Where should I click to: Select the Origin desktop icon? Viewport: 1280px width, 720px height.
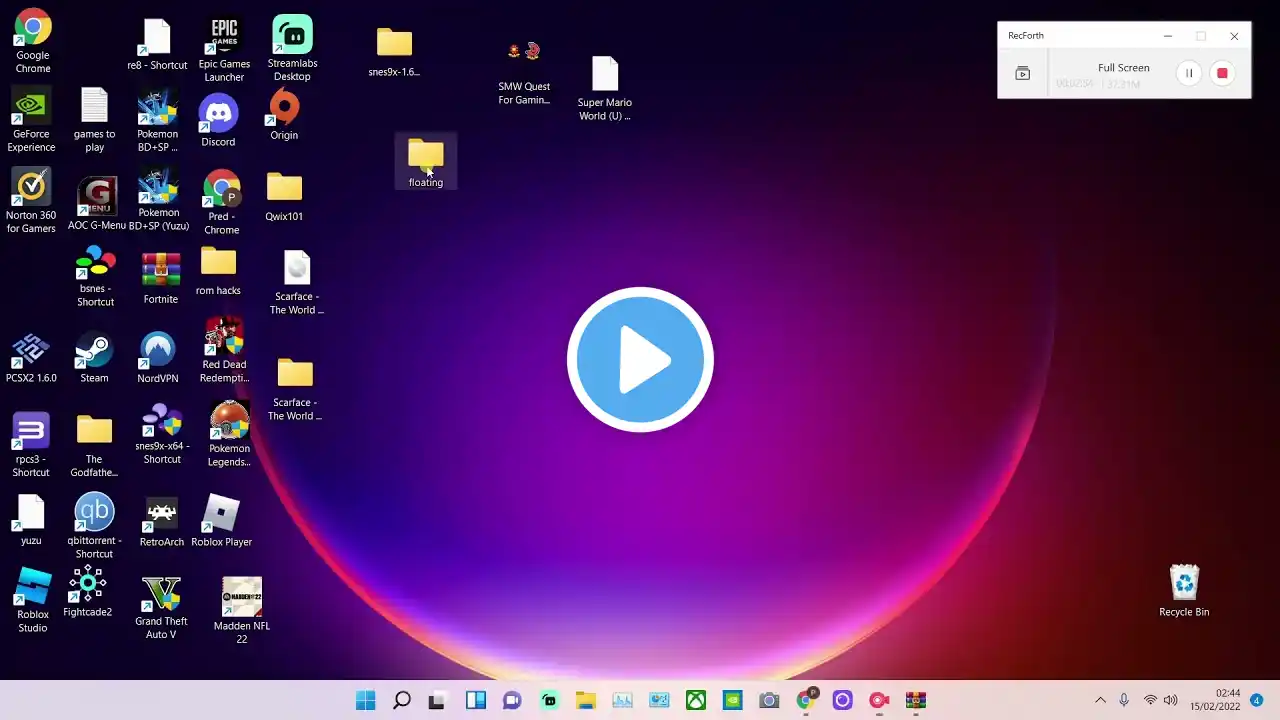coord(284,115)
